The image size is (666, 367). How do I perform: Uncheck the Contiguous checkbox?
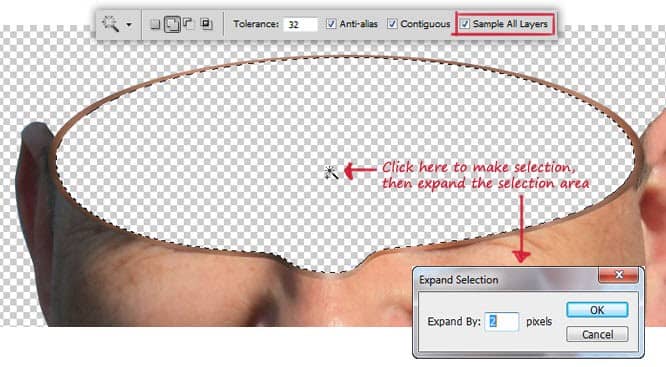pyautogui.click(x=392, y=24)
